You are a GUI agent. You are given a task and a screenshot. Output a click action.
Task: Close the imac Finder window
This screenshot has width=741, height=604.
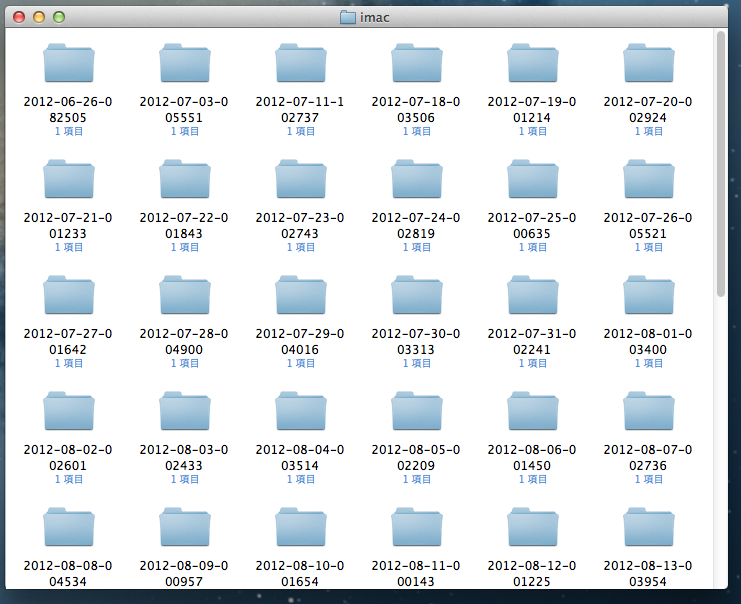(x=19, y=17)
